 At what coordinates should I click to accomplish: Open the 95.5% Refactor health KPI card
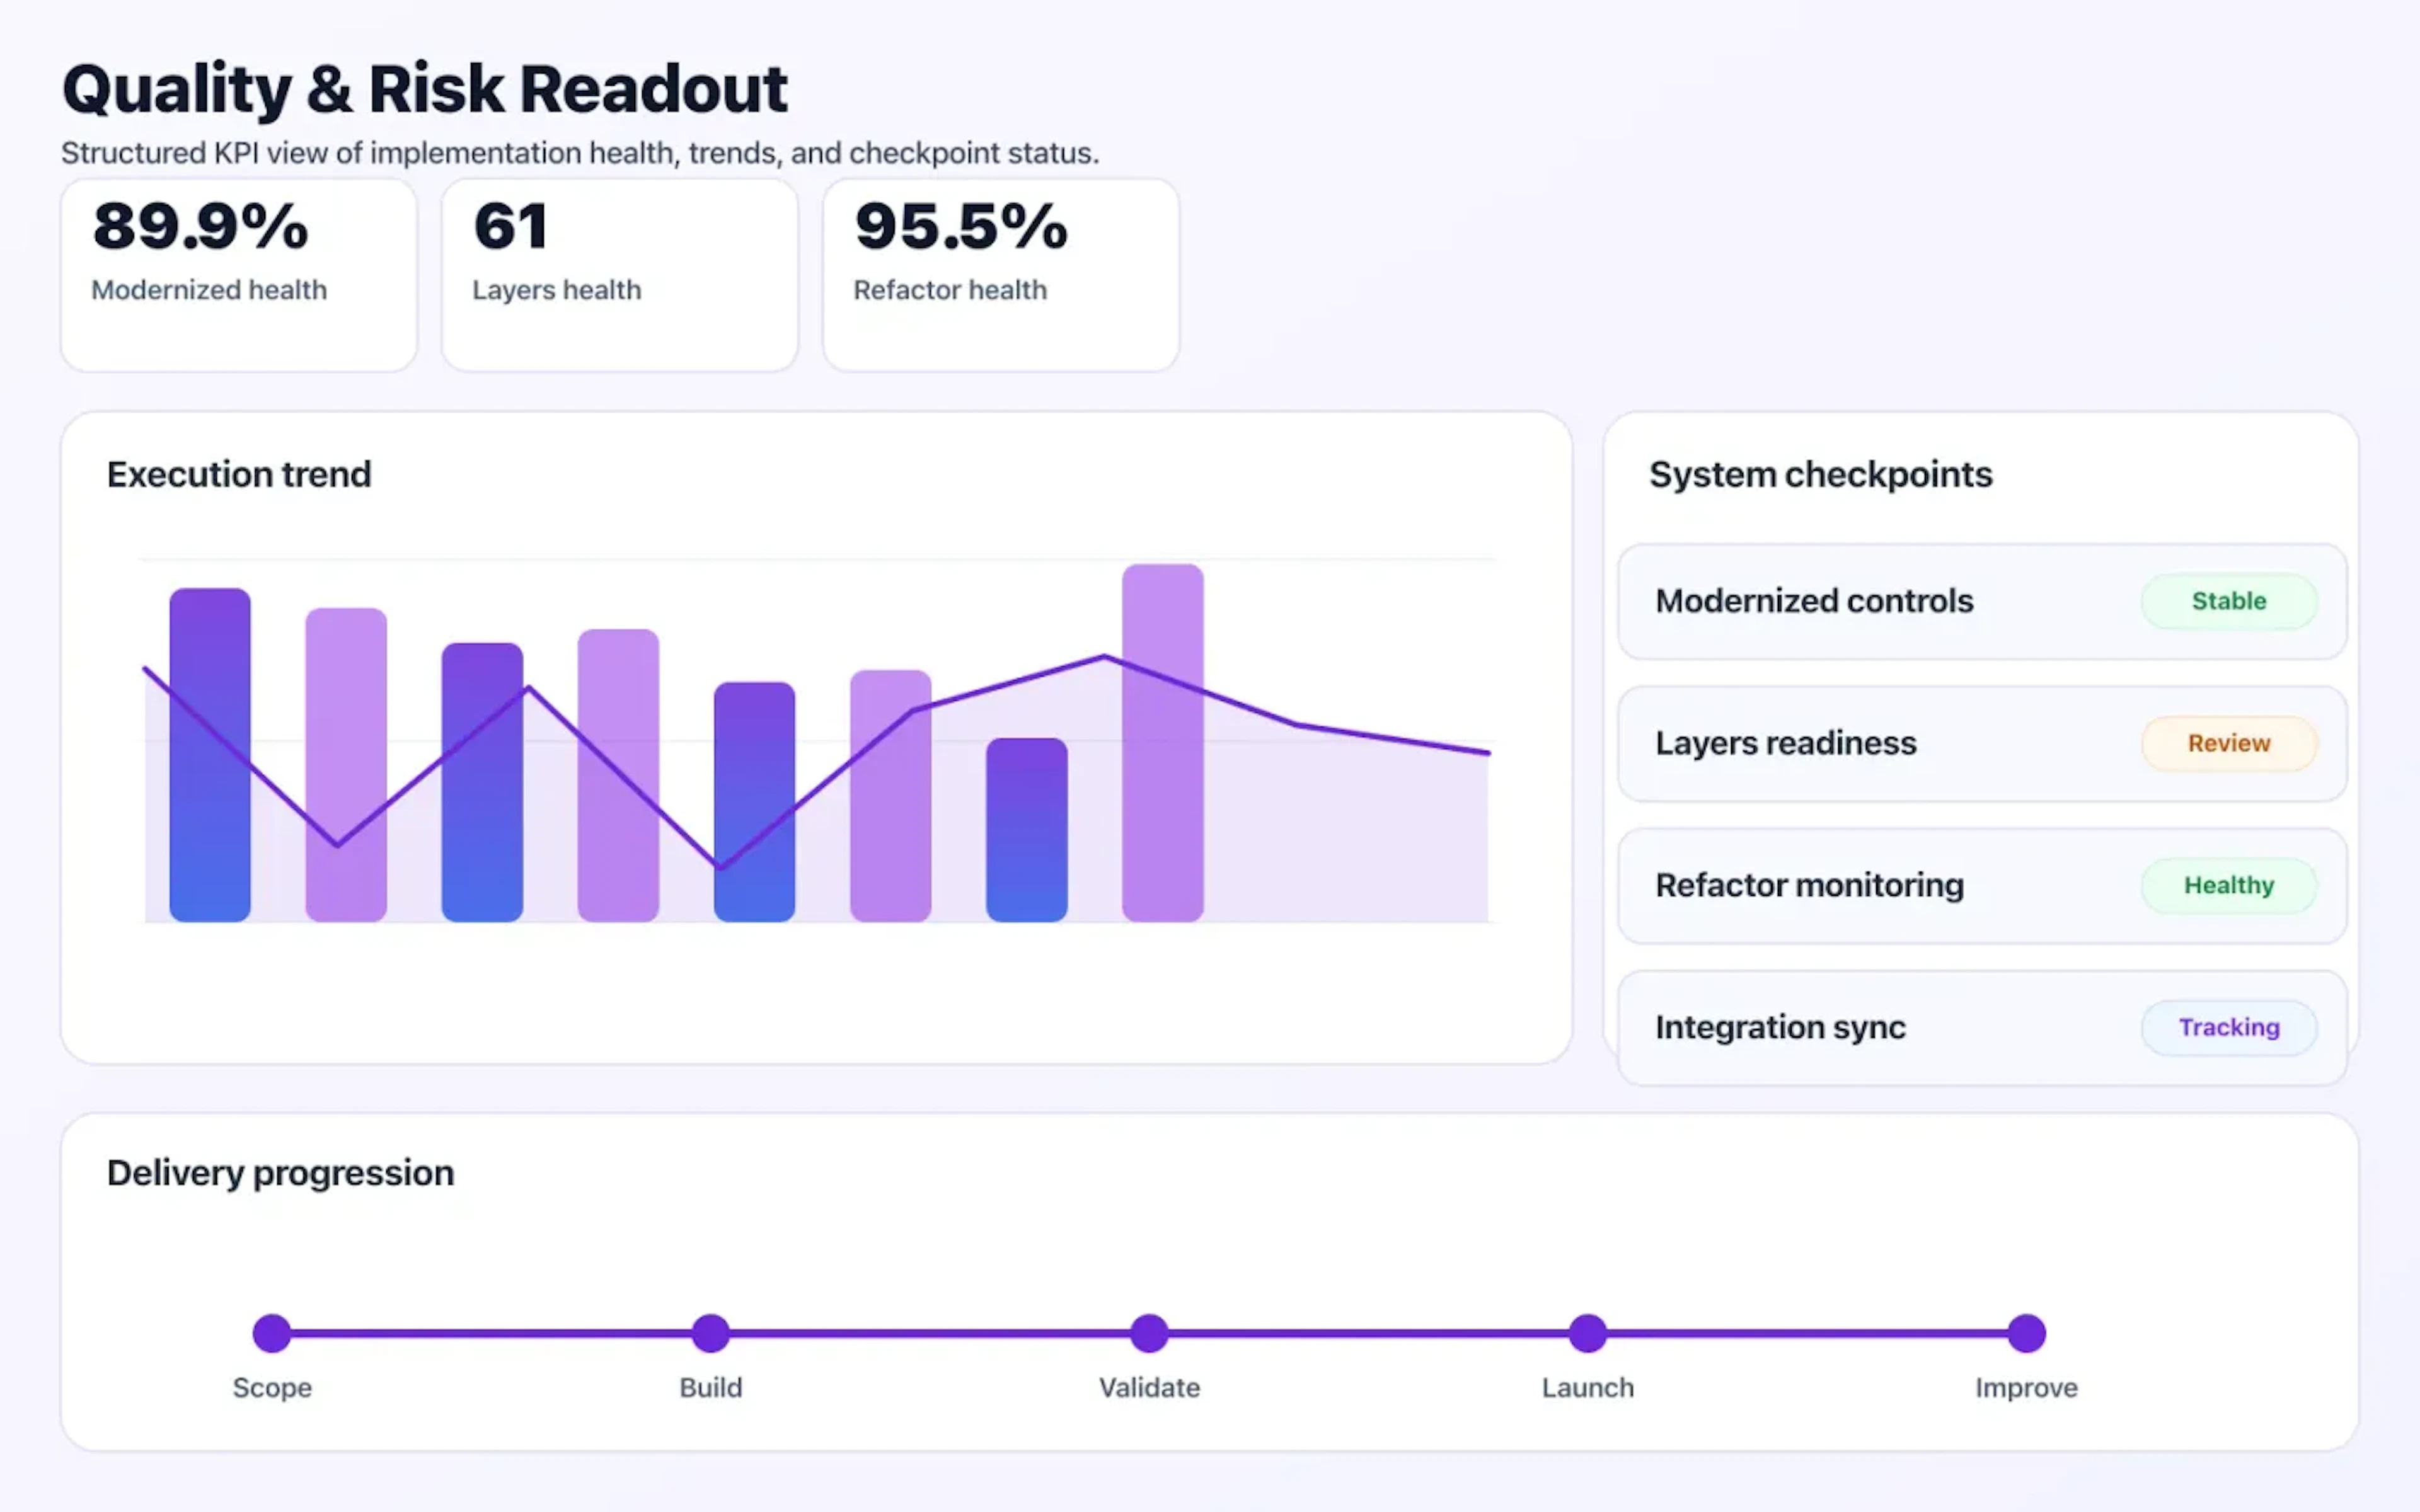999,273
